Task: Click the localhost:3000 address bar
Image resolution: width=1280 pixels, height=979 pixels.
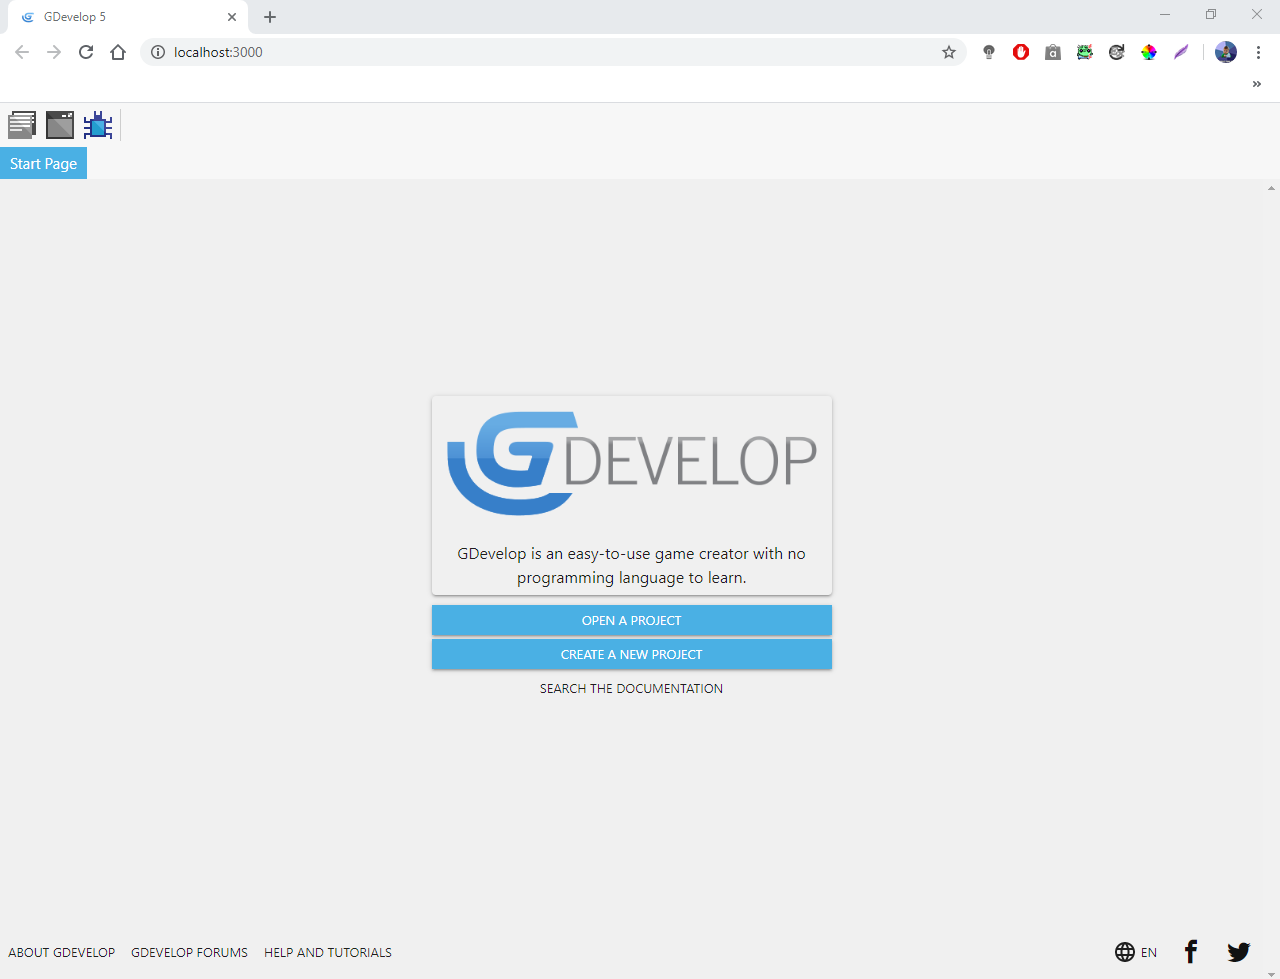Action: click(553, 52)
